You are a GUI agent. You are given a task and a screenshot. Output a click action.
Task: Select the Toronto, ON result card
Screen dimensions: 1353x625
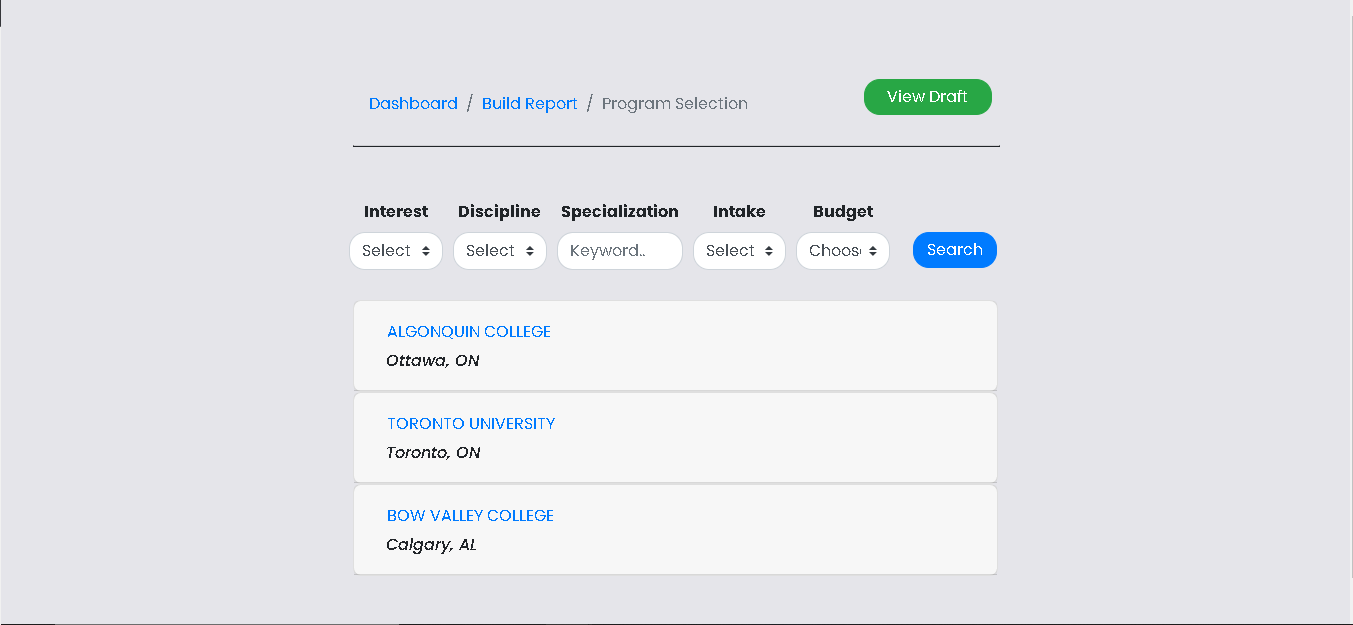[675, 437]
